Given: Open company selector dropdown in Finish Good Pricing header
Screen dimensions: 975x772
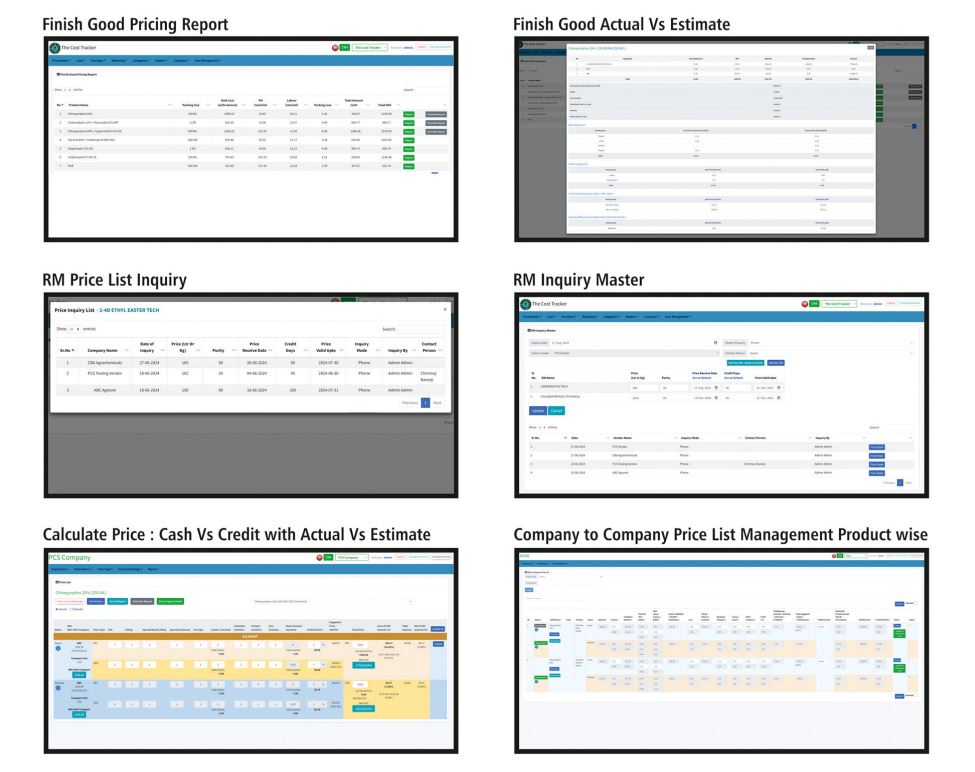Looking at the screenshot, I should tap(369, 47).
